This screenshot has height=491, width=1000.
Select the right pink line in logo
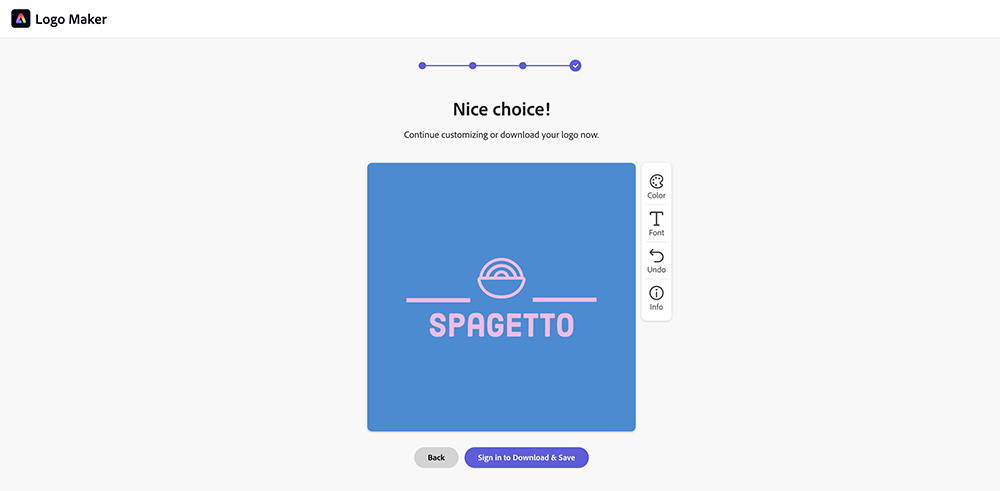tap(564, 299)
